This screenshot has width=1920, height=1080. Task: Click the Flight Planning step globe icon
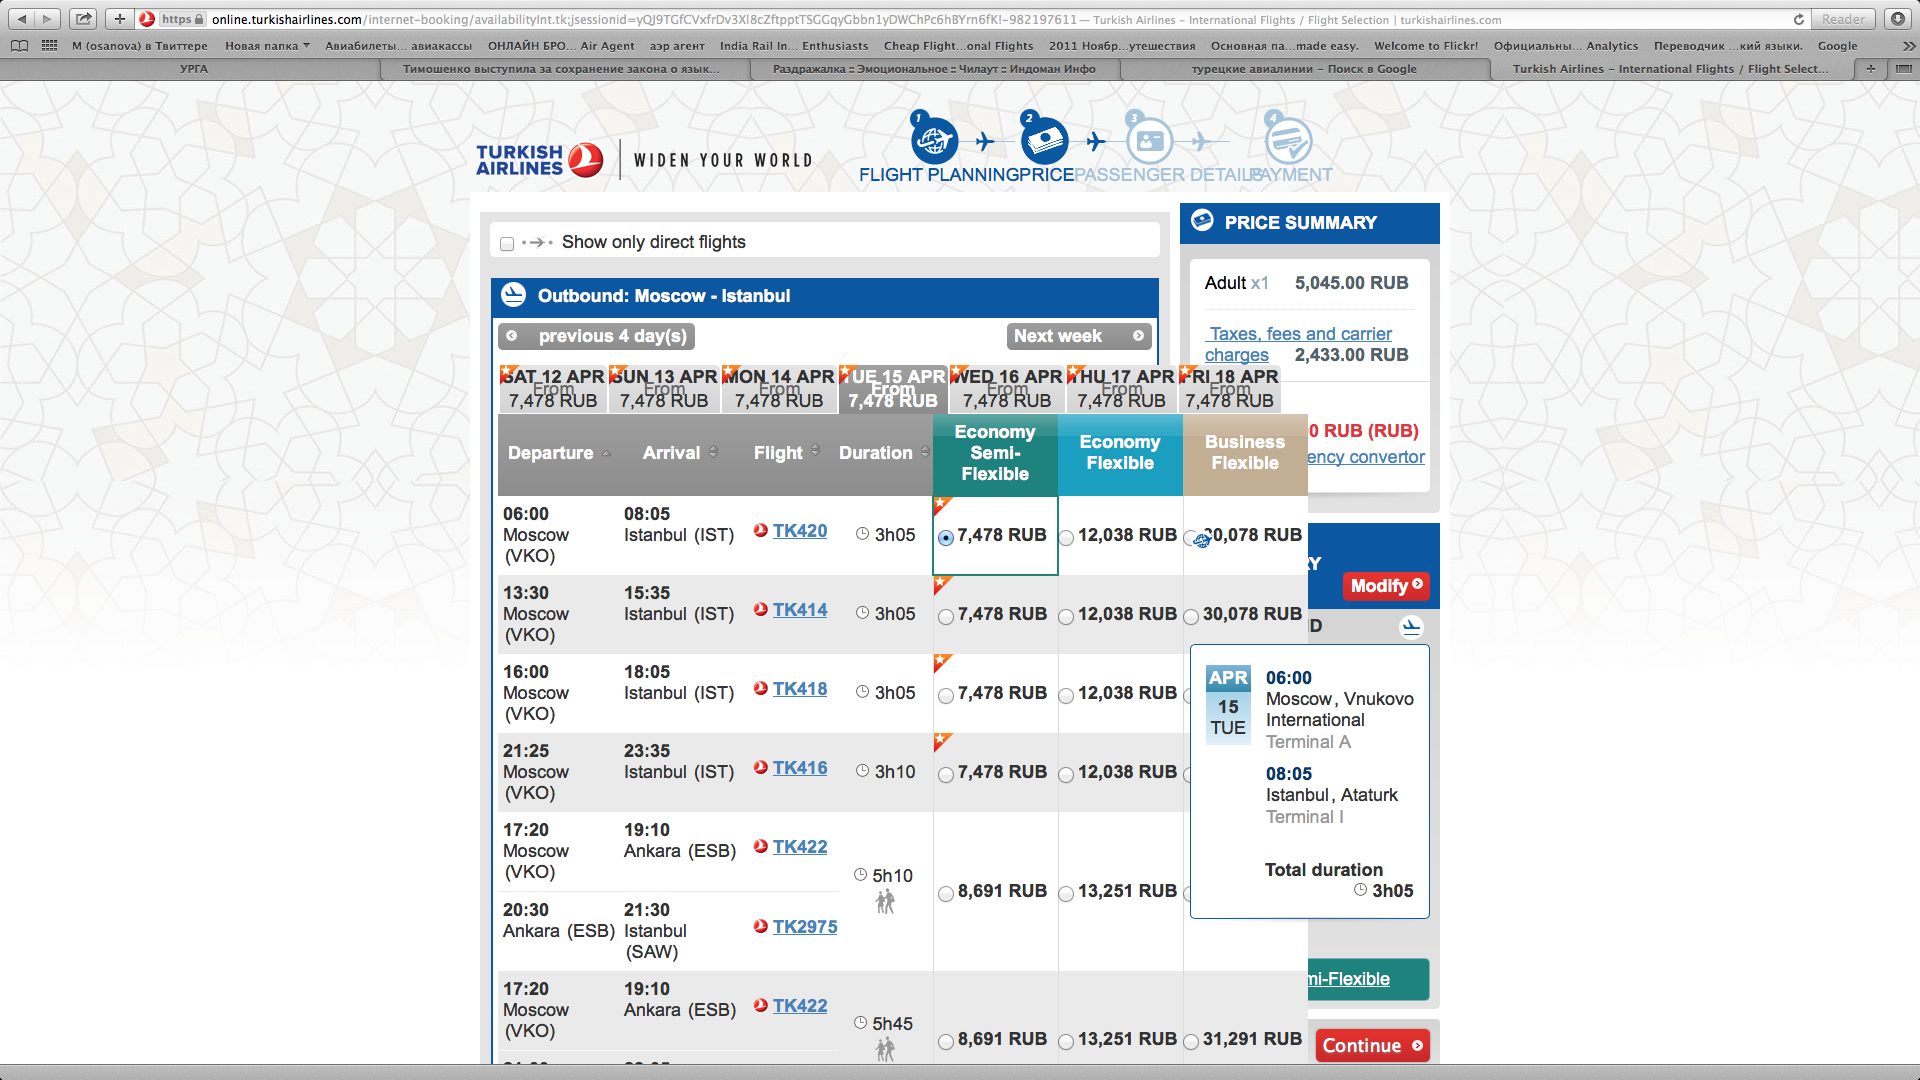point(934,141)
